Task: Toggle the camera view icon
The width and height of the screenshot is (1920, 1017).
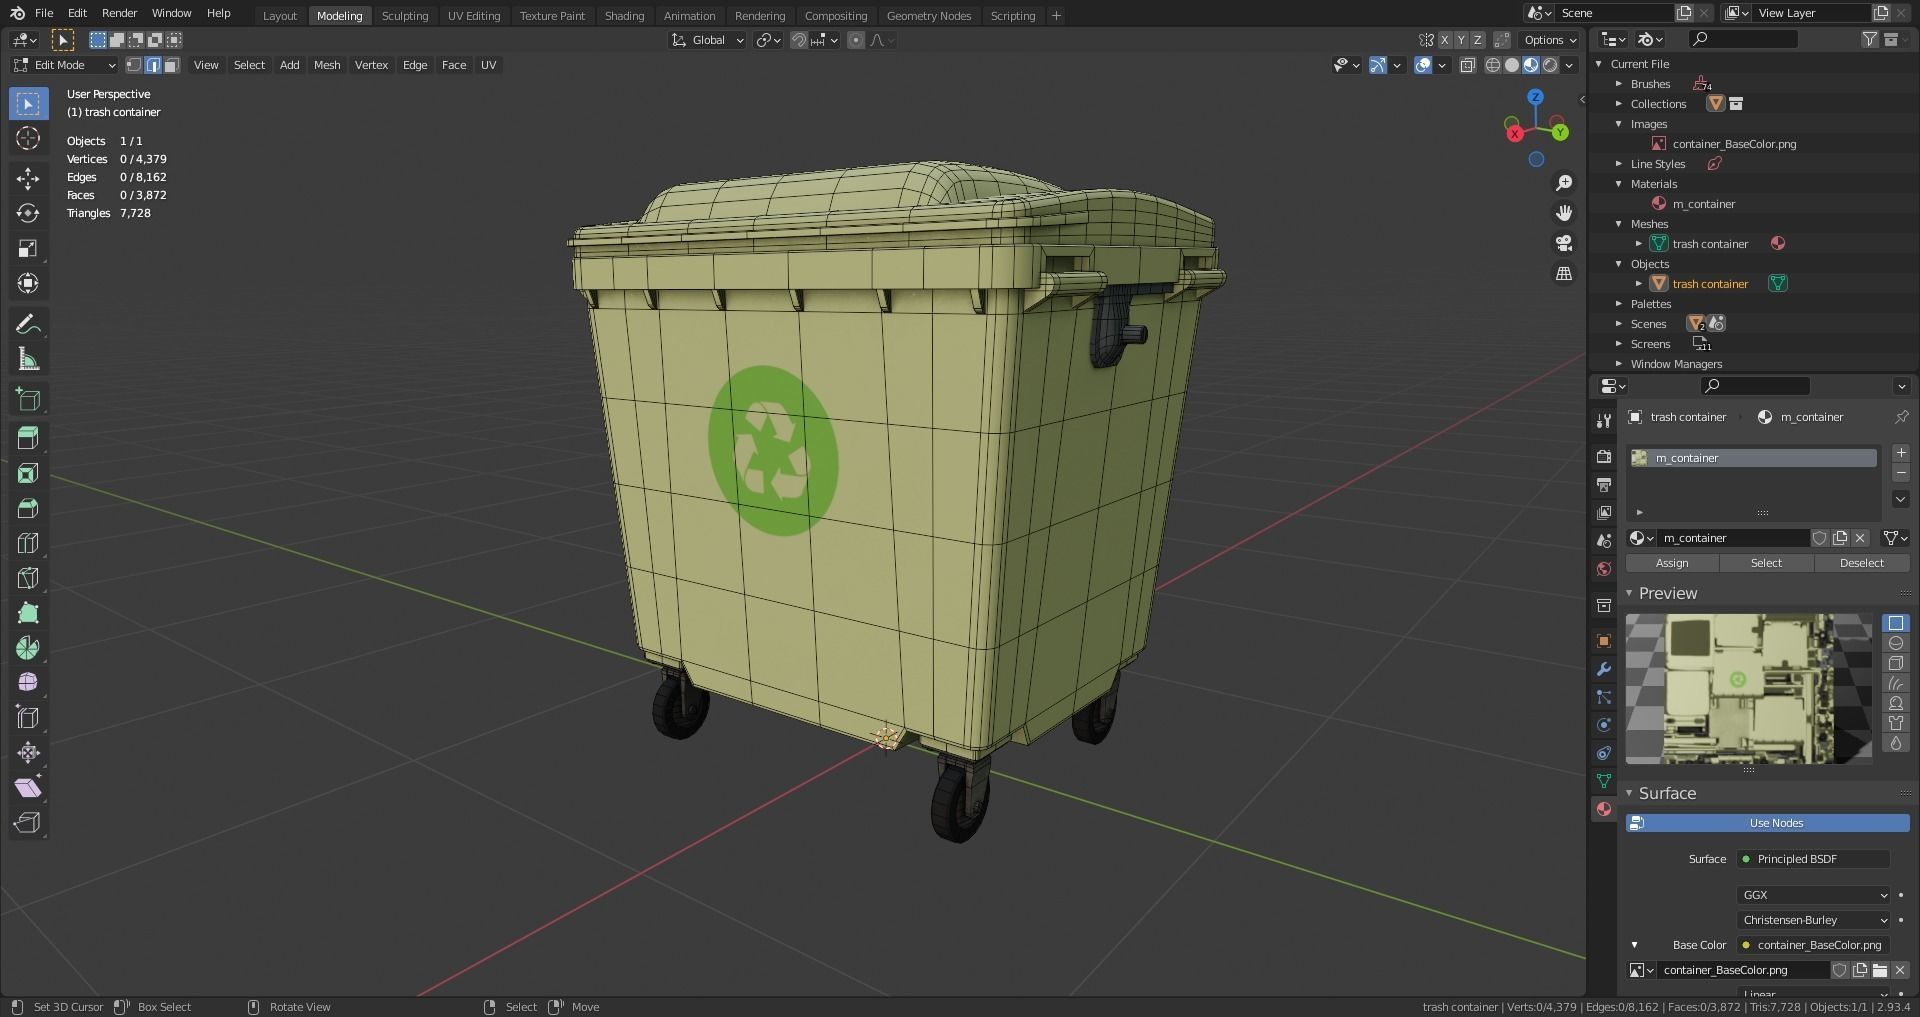Action: tap(1564, 243)
